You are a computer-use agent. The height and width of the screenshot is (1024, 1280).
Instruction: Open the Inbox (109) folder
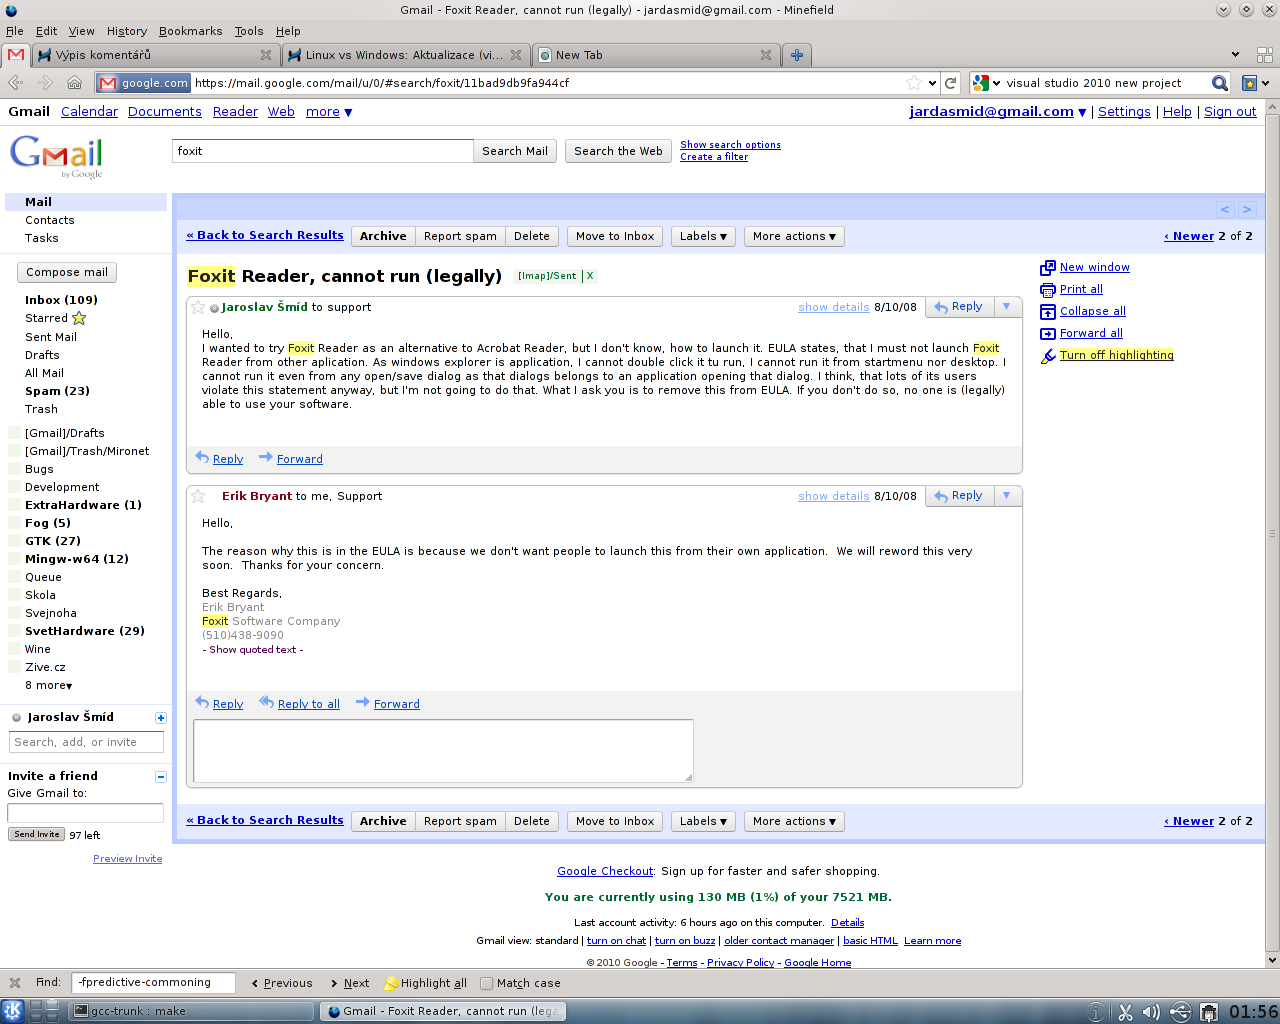[61, 300]
